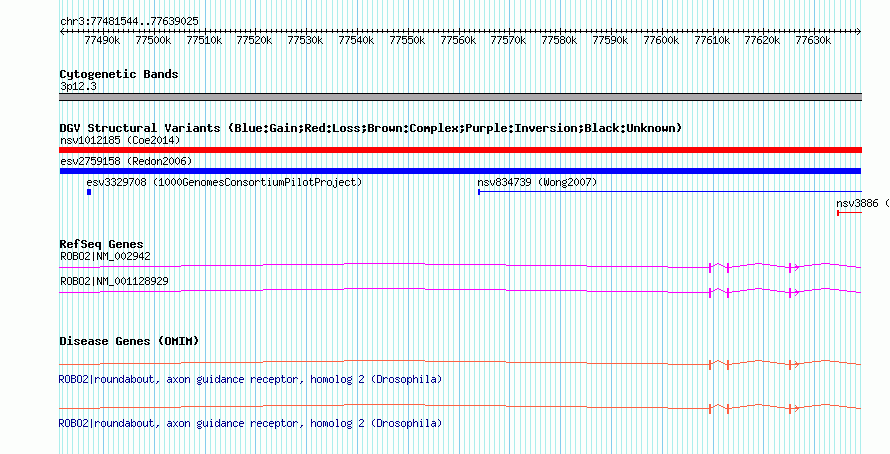Screen dimensions: 890x454
Task: Click the first orange OMIM ROBO2 gene line
Action: point(460,363)
